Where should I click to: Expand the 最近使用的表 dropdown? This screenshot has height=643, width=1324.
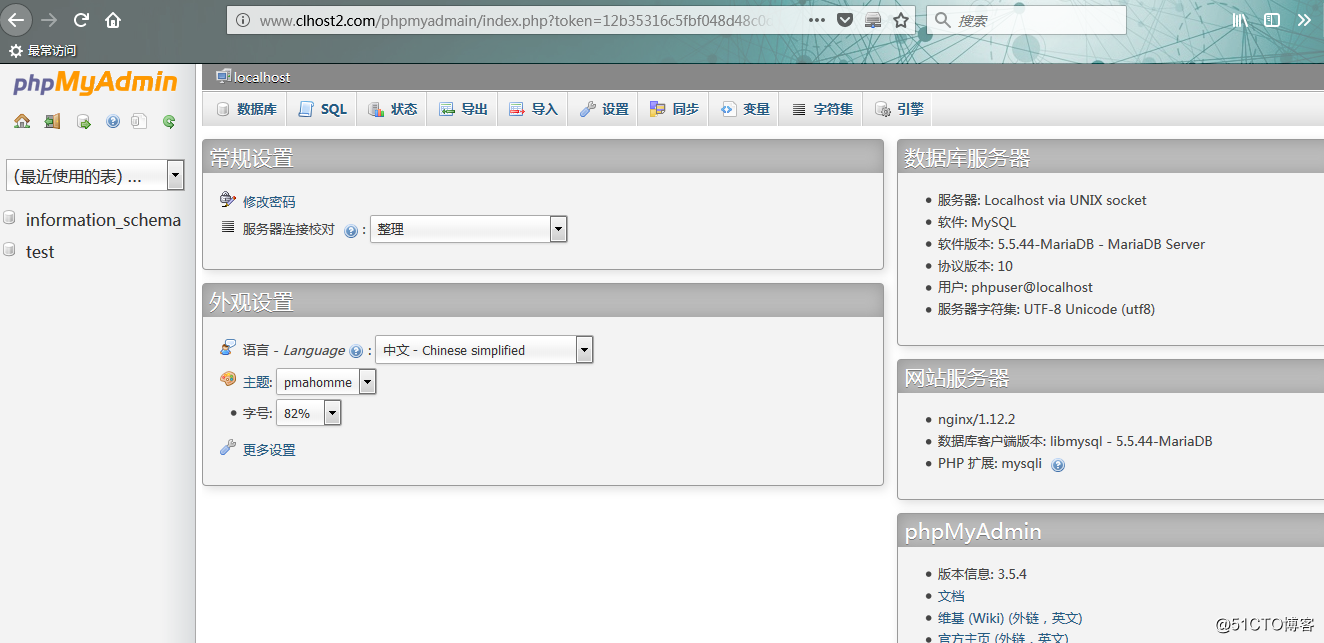(x=95, y=176)
